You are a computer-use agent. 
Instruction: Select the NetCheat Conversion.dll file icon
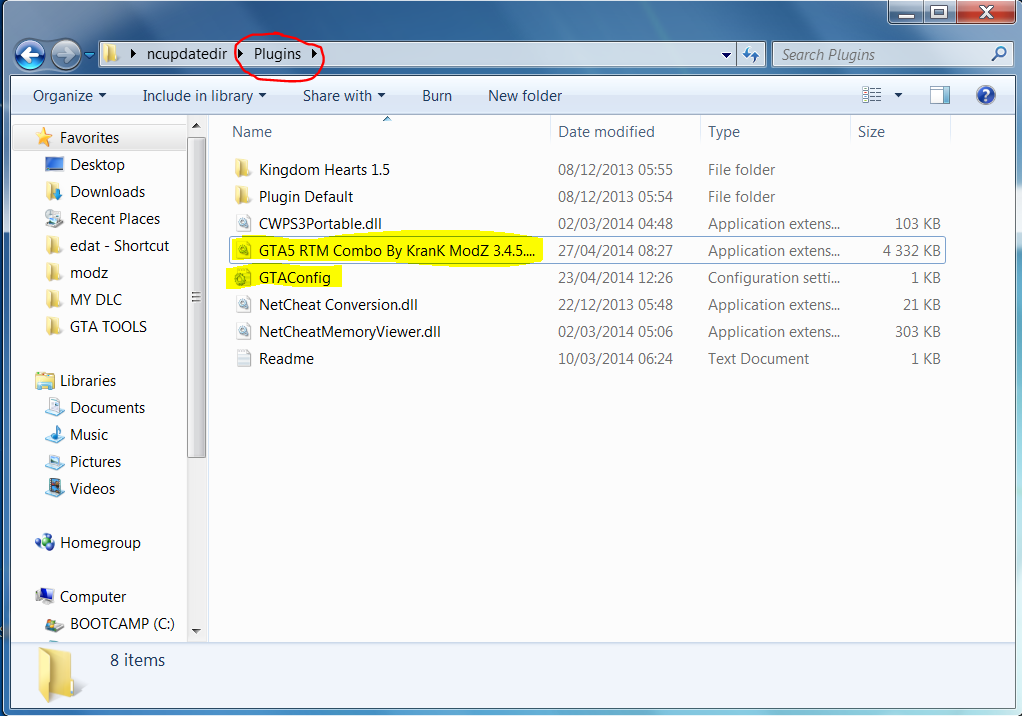tap(243, 304)
